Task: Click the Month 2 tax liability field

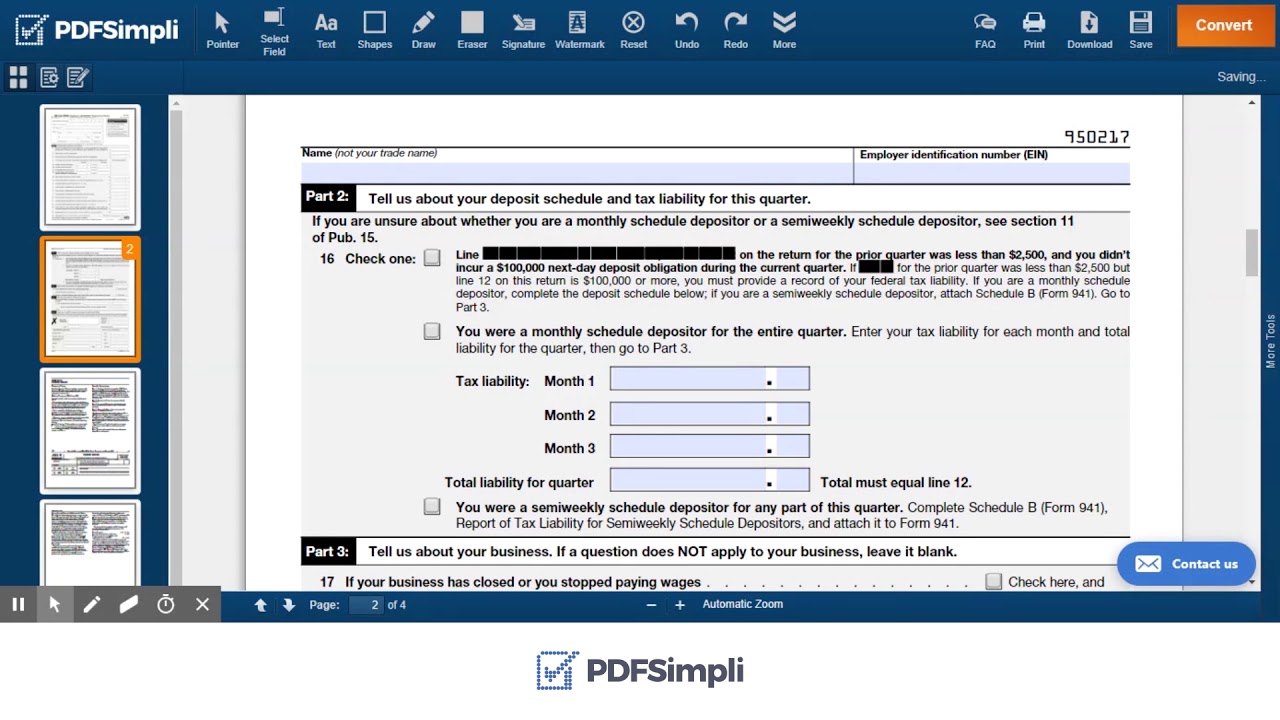Action: [710, 414]
